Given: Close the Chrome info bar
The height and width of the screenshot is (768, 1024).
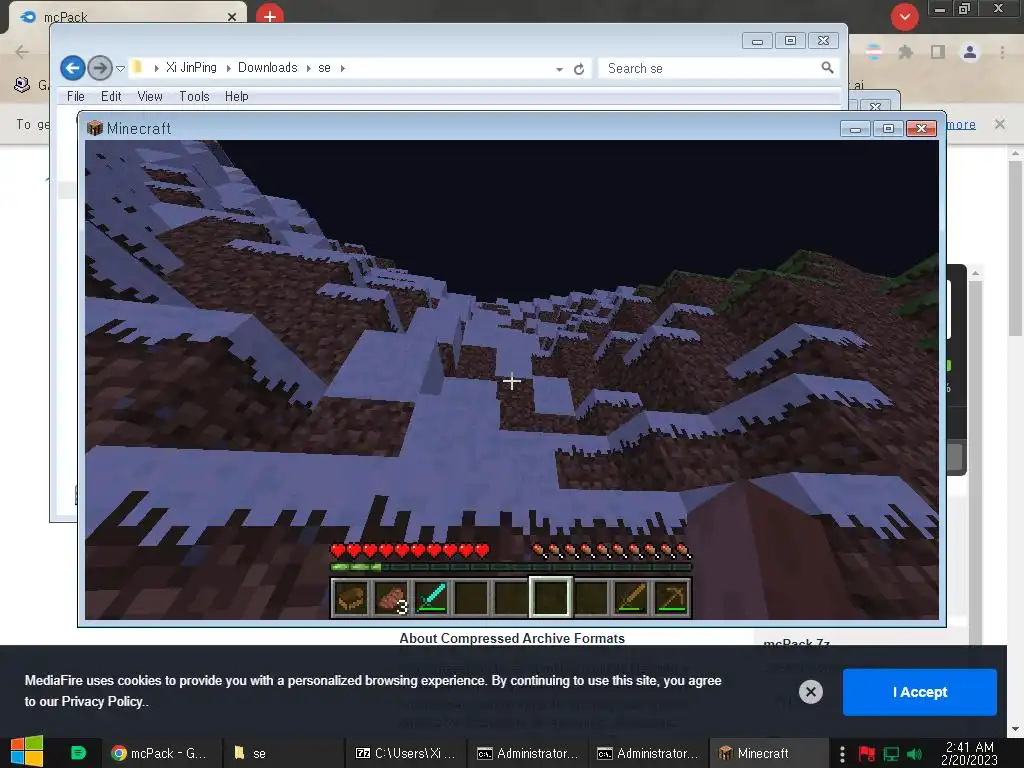Looking at the screenshot, I should click(999, 124).
